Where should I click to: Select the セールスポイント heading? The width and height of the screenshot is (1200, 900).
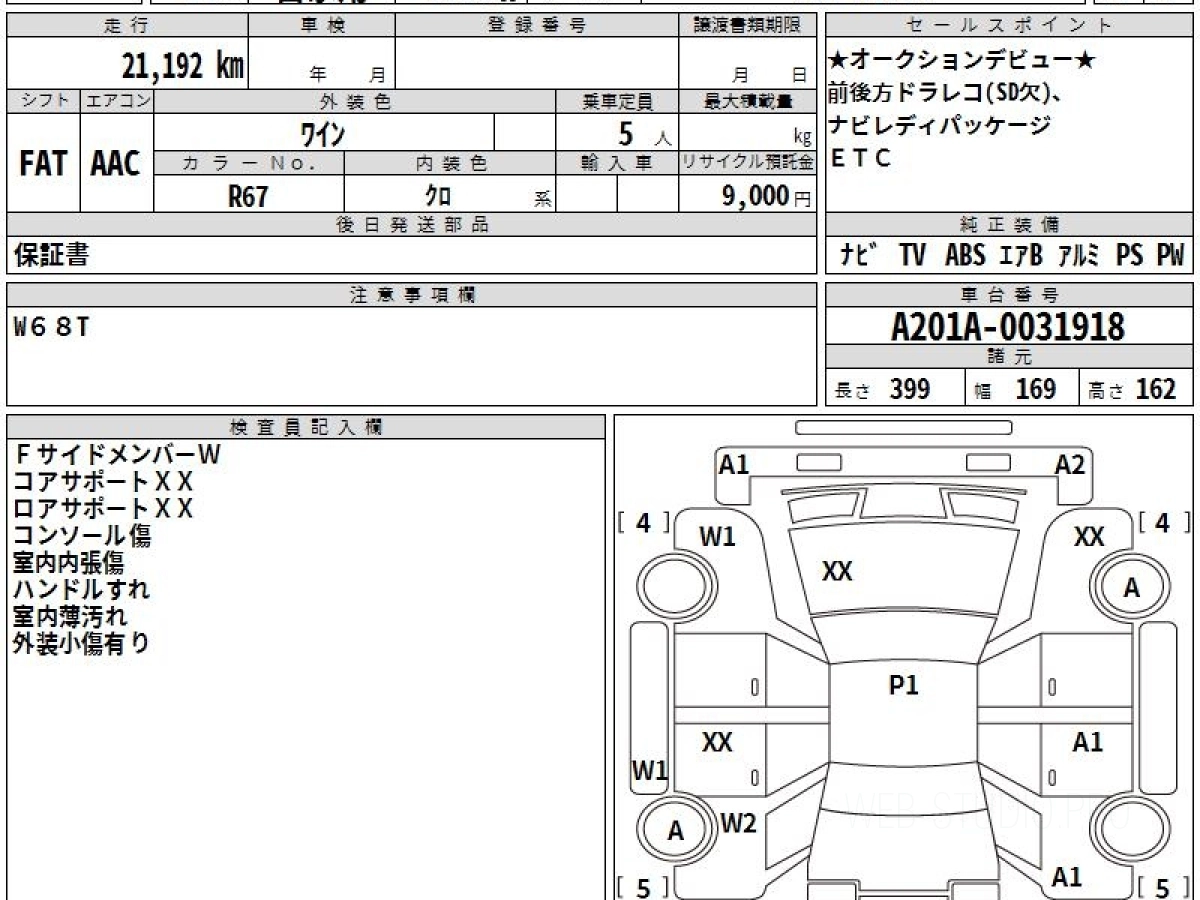[1010, 26]
